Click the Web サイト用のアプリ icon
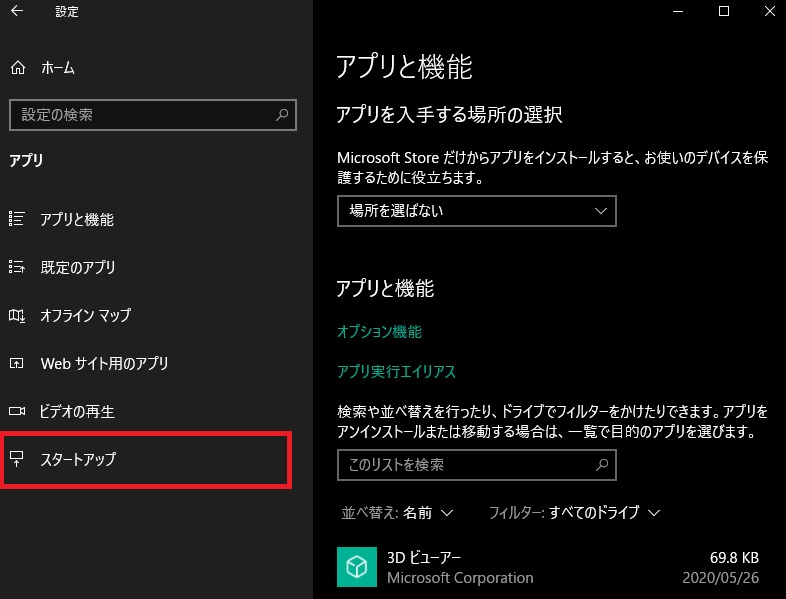The height and width of the screenshot is (599, 786). pos(17,363)
